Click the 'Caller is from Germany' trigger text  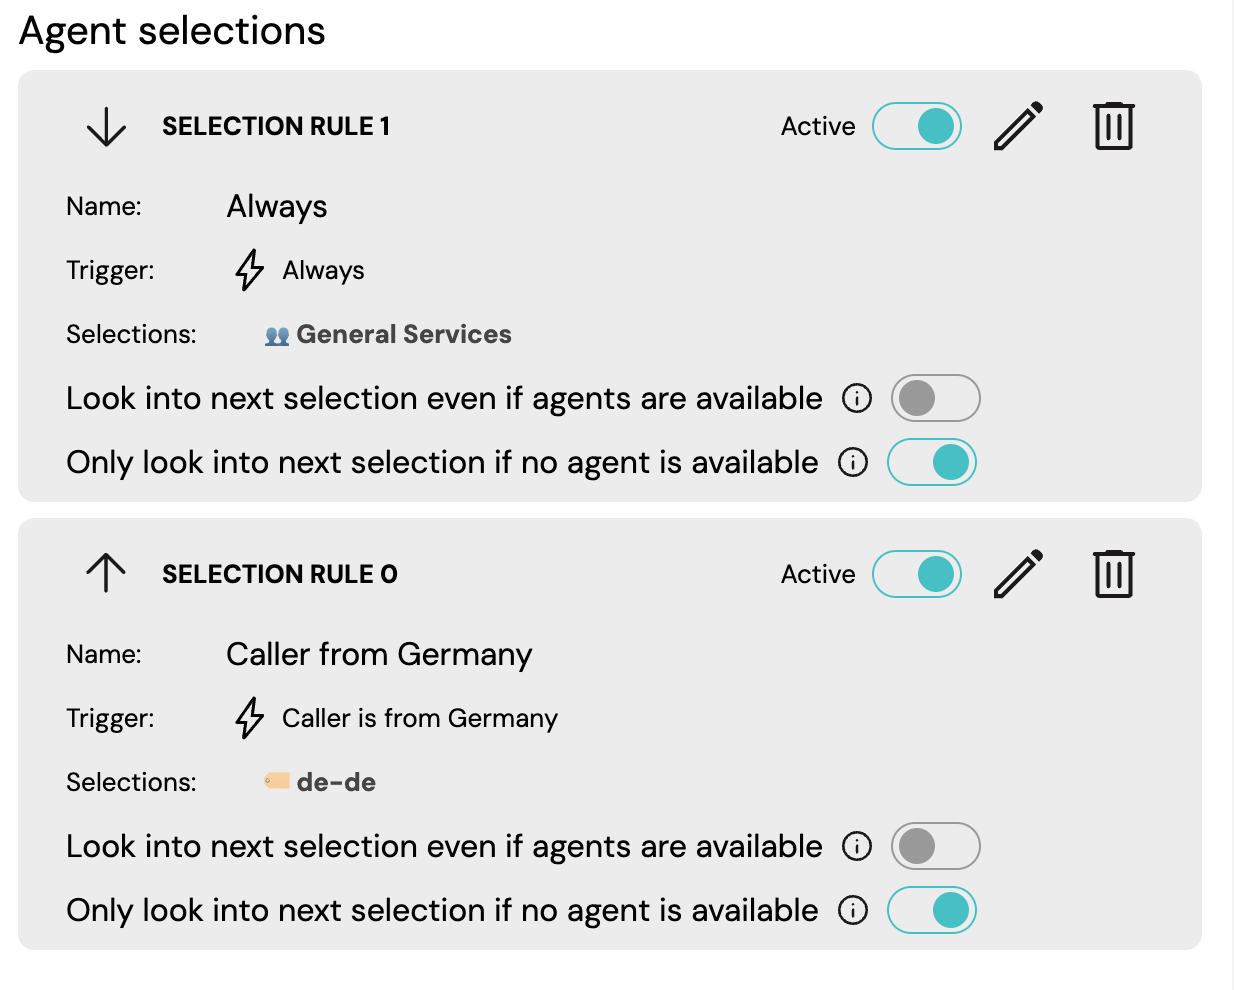[420, 718]
